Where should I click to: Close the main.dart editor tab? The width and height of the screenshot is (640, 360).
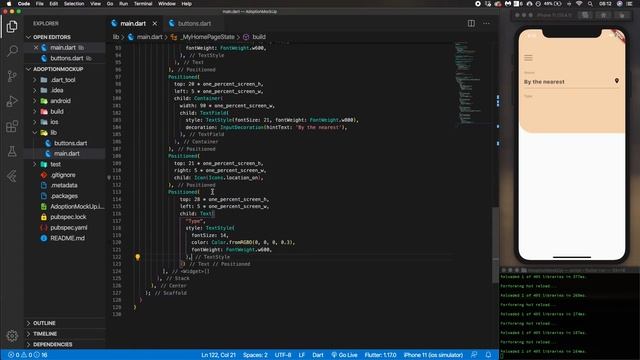pos(155,24)
